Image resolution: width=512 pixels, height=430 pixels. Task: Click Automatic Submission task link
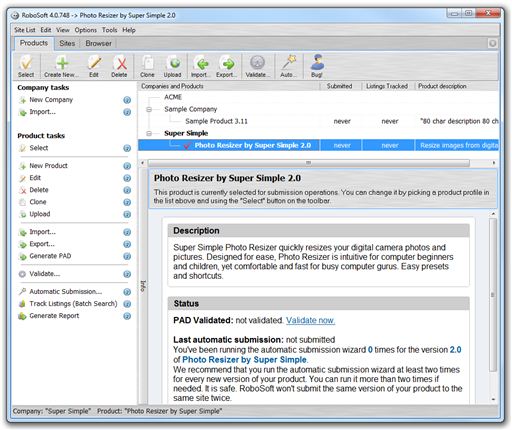pos(66,292)
